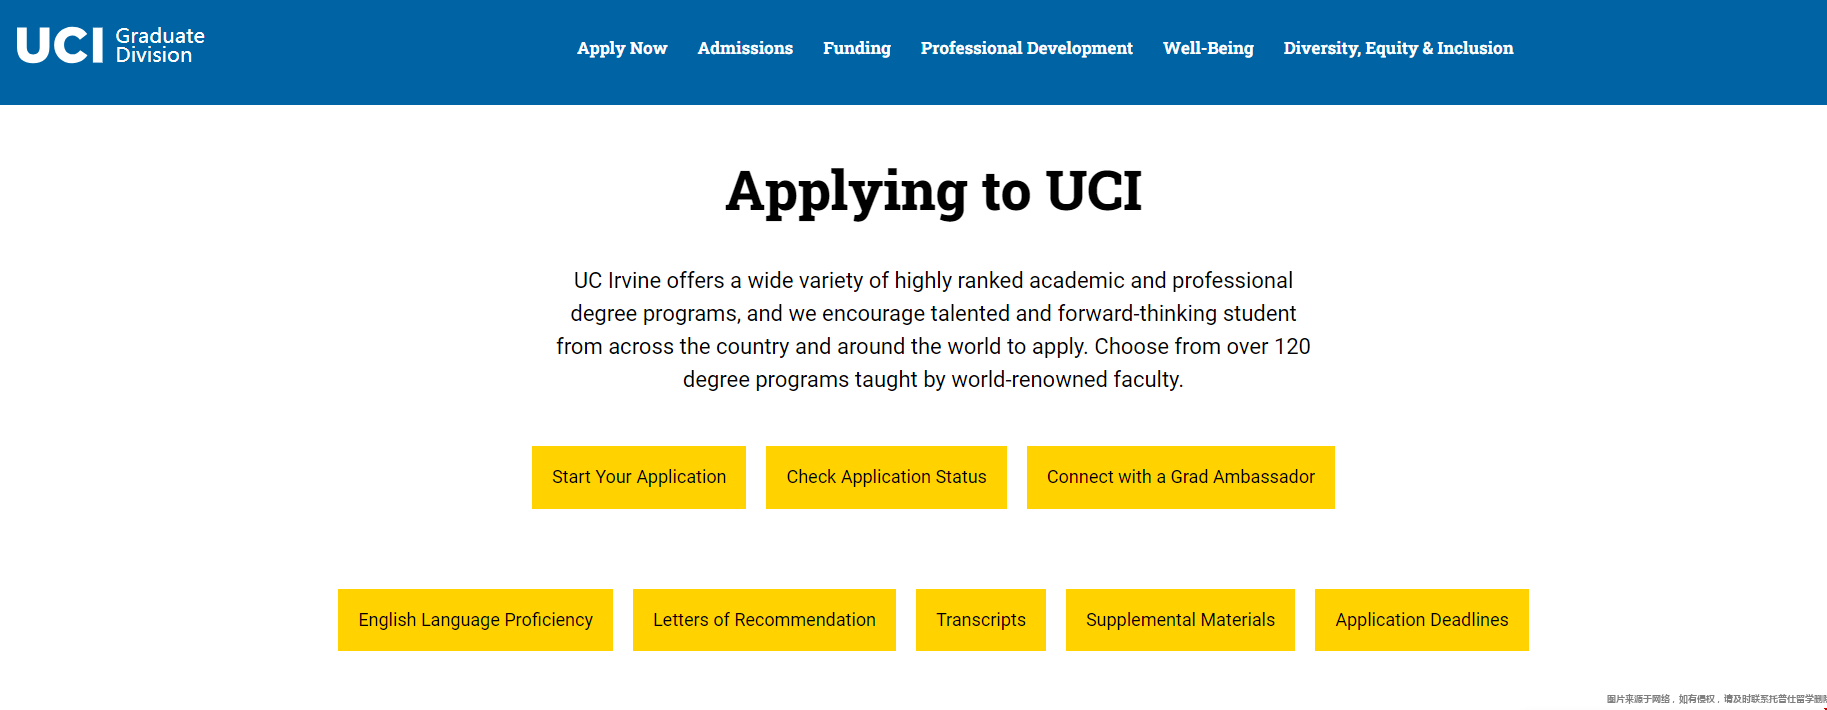Click the Applying to UCI heading

tap(933, 191)
